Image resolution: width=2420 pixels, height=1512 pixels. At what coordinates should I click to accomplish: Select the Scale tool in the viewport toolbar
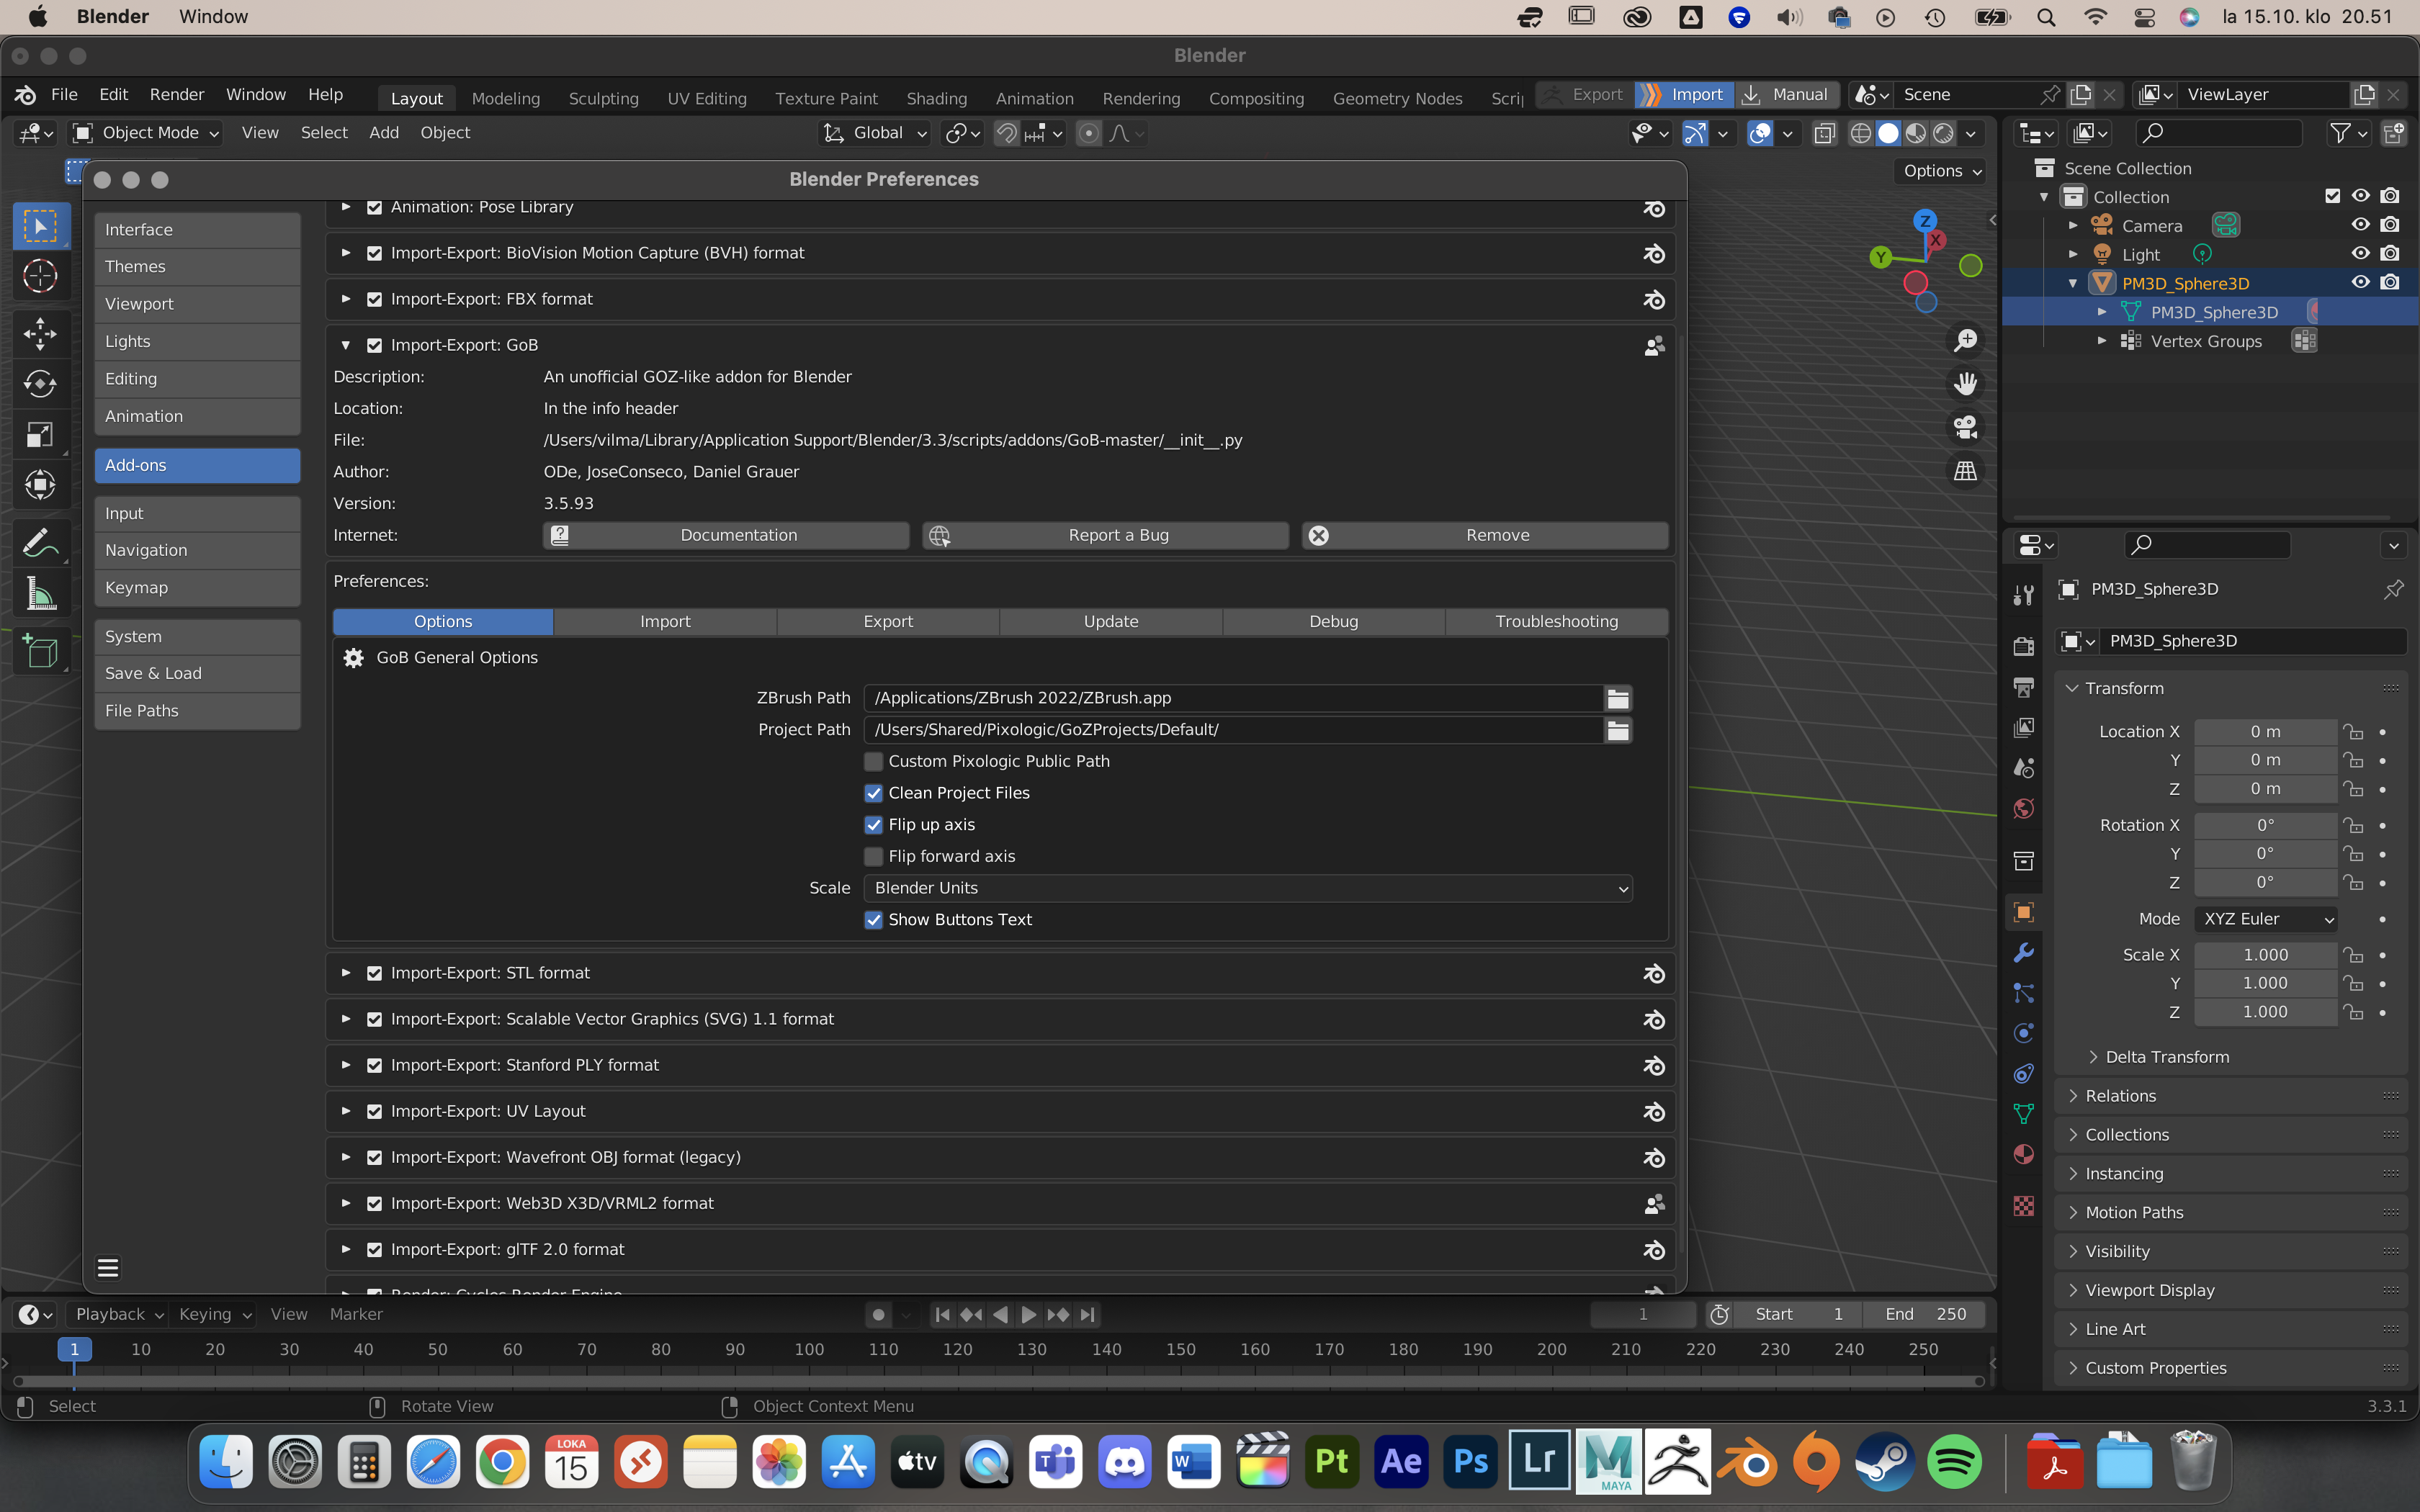pyautogui.click(x=40, y=435)
